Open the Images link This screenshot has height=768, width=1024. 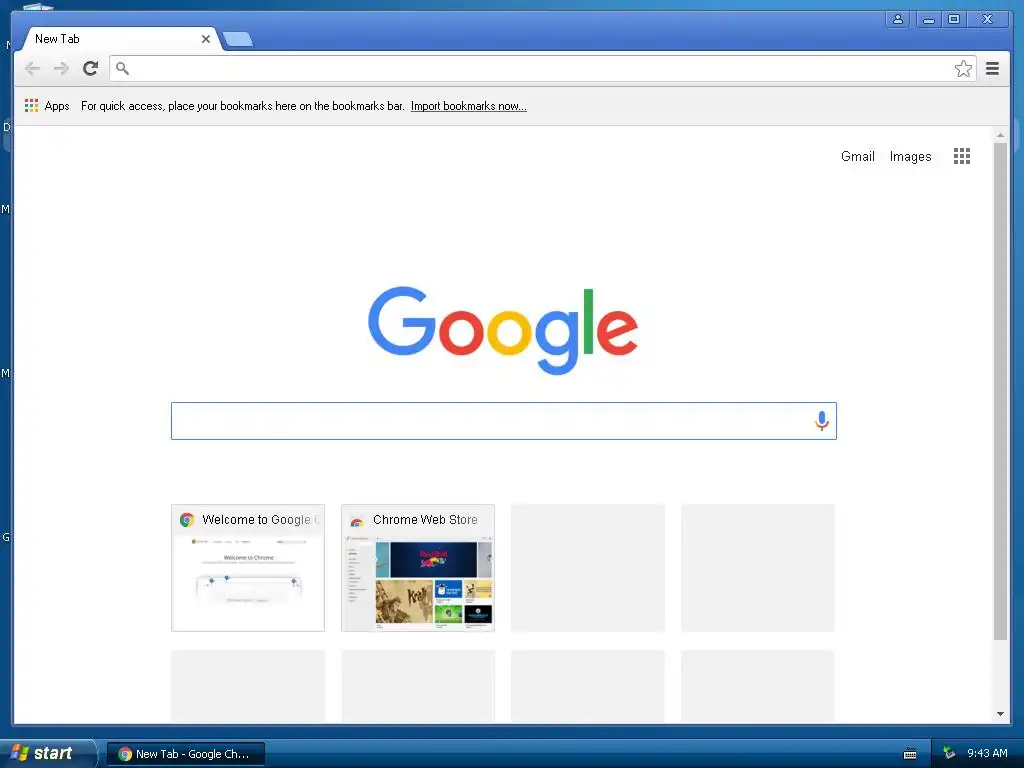tap(910, 157)
